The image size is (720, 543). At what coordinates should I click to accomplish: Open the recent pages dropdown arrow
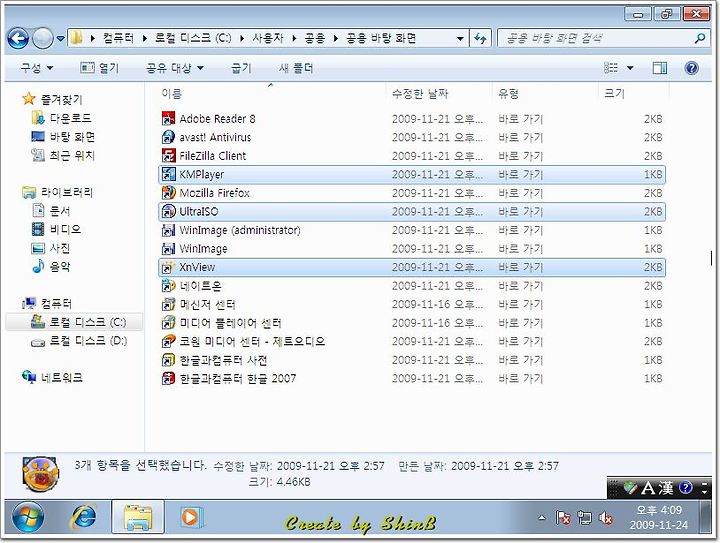click(60, 39)
